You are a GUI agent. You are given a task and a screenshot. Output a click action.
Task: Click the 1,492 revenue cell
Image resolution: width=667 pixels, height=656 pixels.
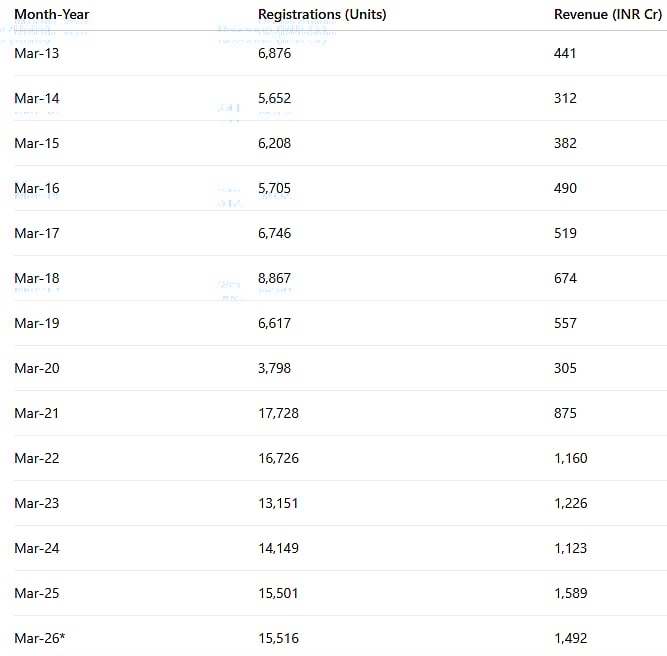(570, 638)
